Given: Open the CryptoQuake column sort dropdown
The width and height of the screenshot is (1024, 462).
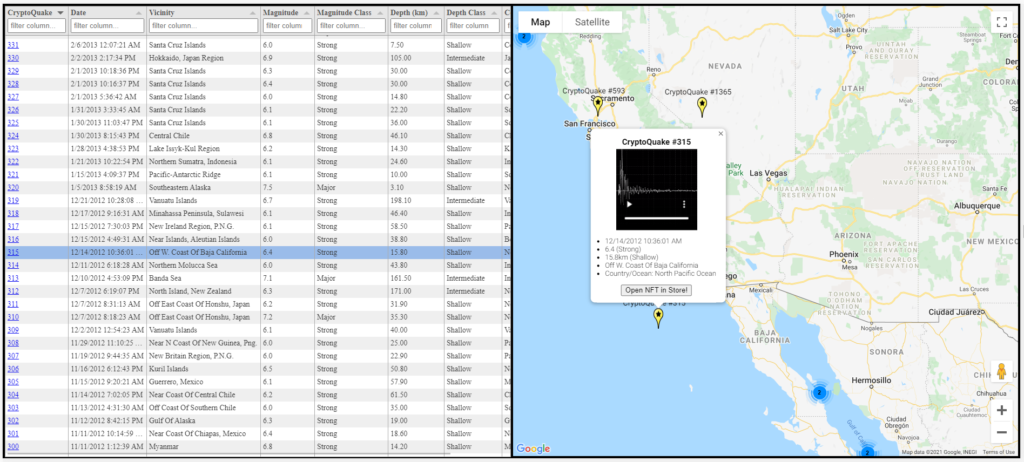Looking at the screenshot, I should click(x=61, y=13).
